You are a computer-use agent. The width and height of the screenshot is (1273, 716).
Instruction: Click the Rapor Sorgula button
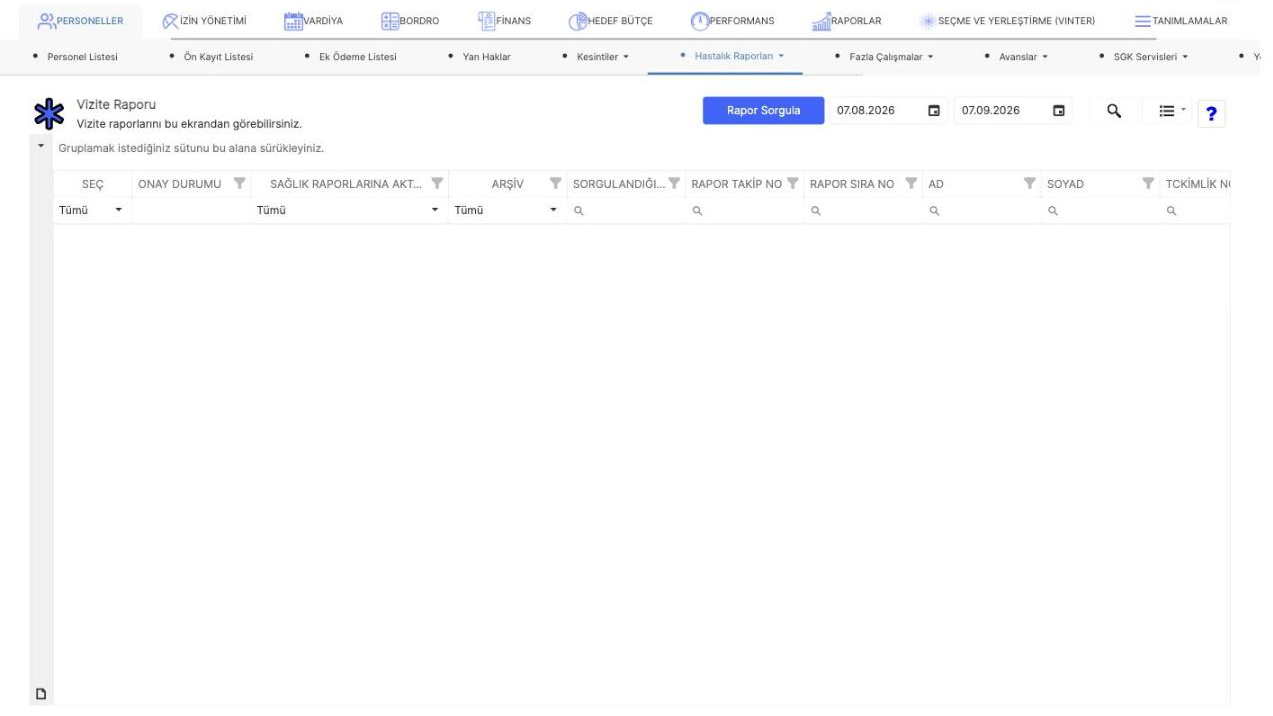763,111
